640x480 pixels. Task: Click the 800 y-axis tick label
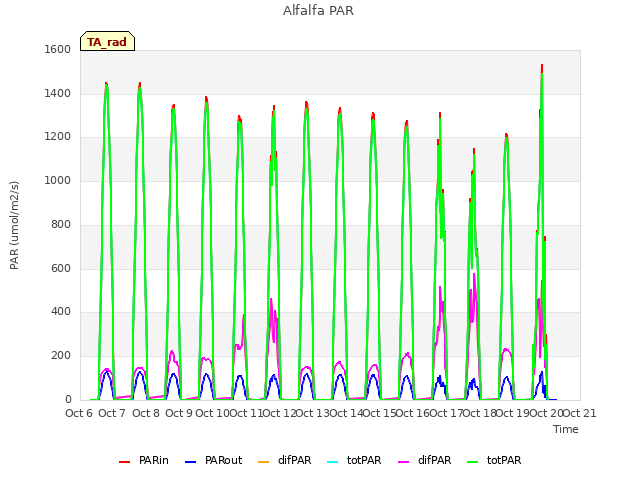tap(61, 224)
